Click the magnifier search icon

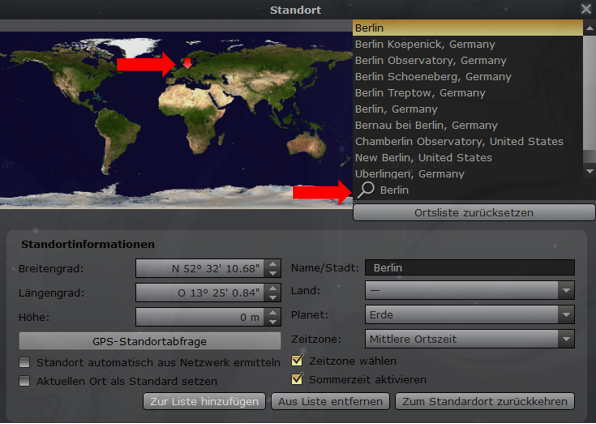(x=366, y=190)
